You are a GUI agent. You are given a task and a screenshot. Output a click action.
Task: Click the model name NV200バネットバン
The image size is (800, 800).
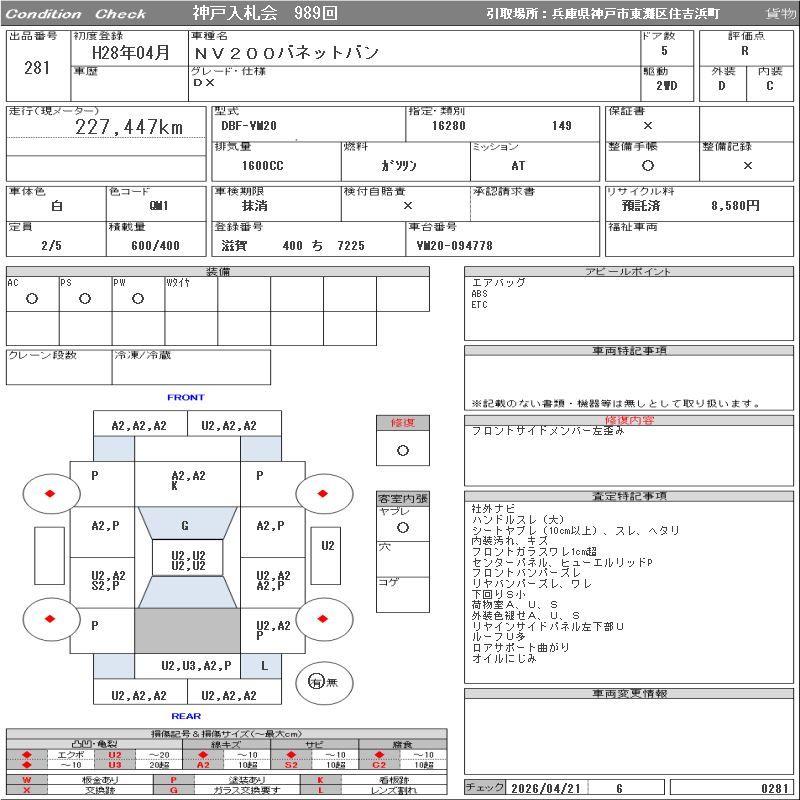pyautogui.click(x=286, y=53)
